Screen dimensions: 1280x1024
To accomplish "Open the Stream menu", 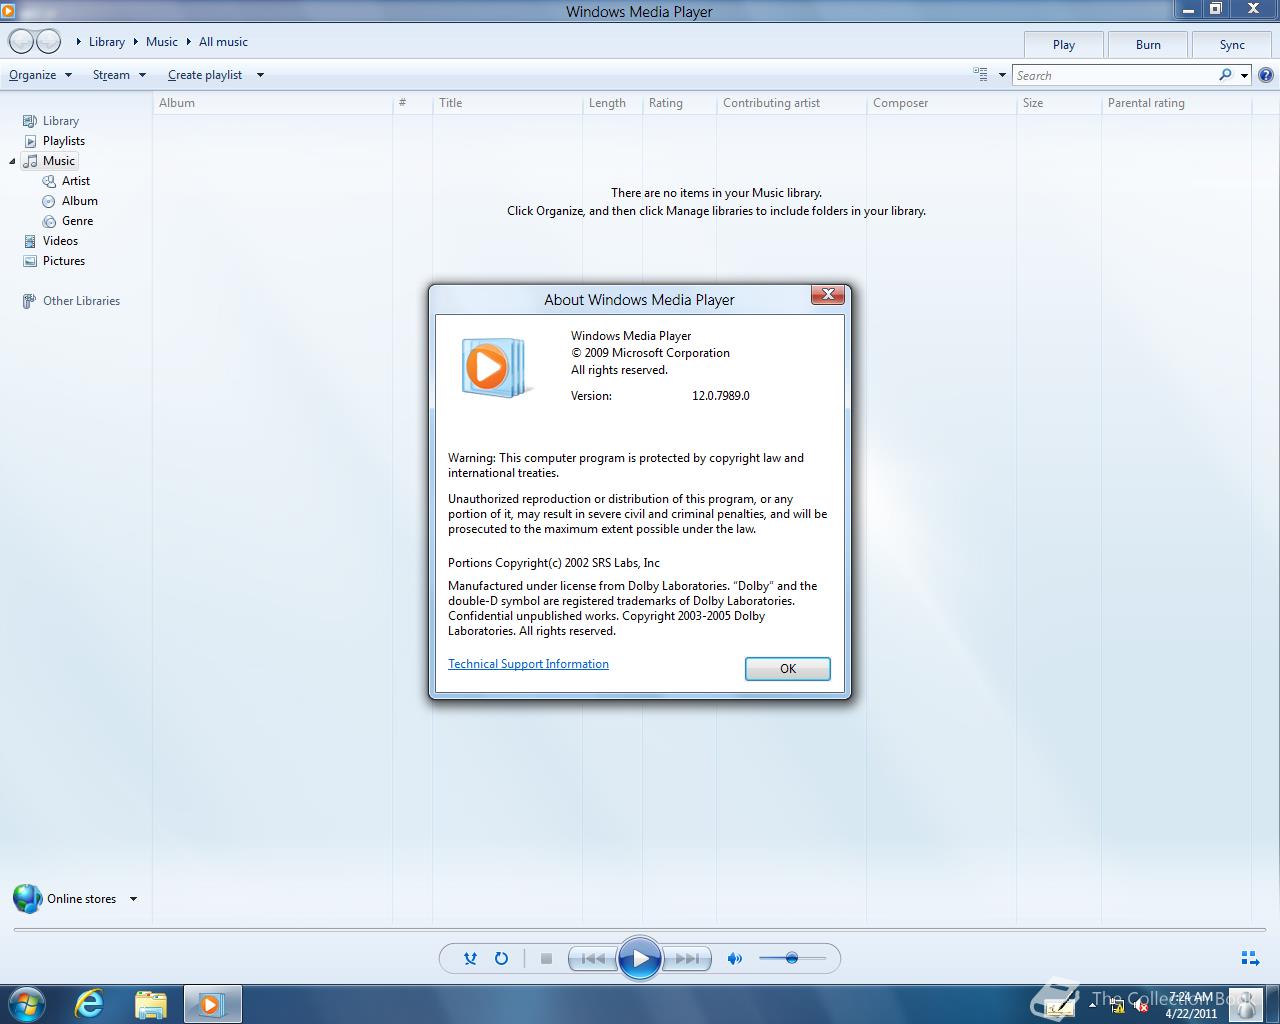I will (x=119, y=75).
